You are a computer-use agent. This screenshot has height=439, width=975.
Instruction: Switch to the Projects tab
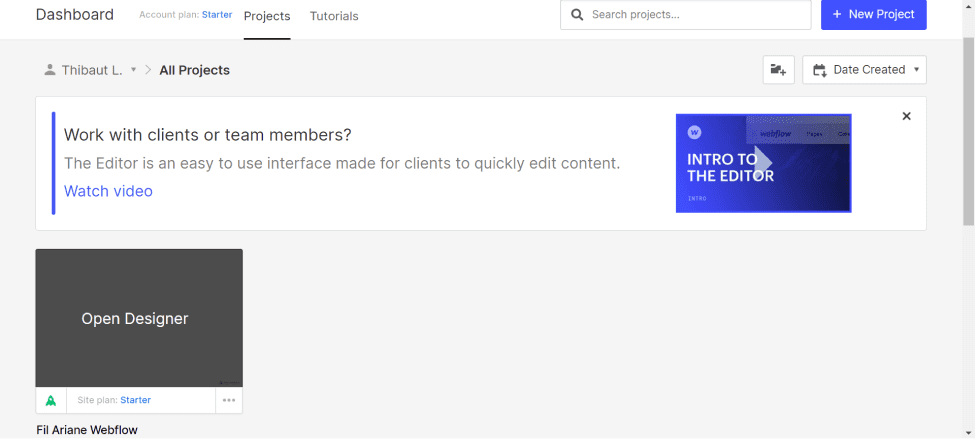[x=267, y=16]
